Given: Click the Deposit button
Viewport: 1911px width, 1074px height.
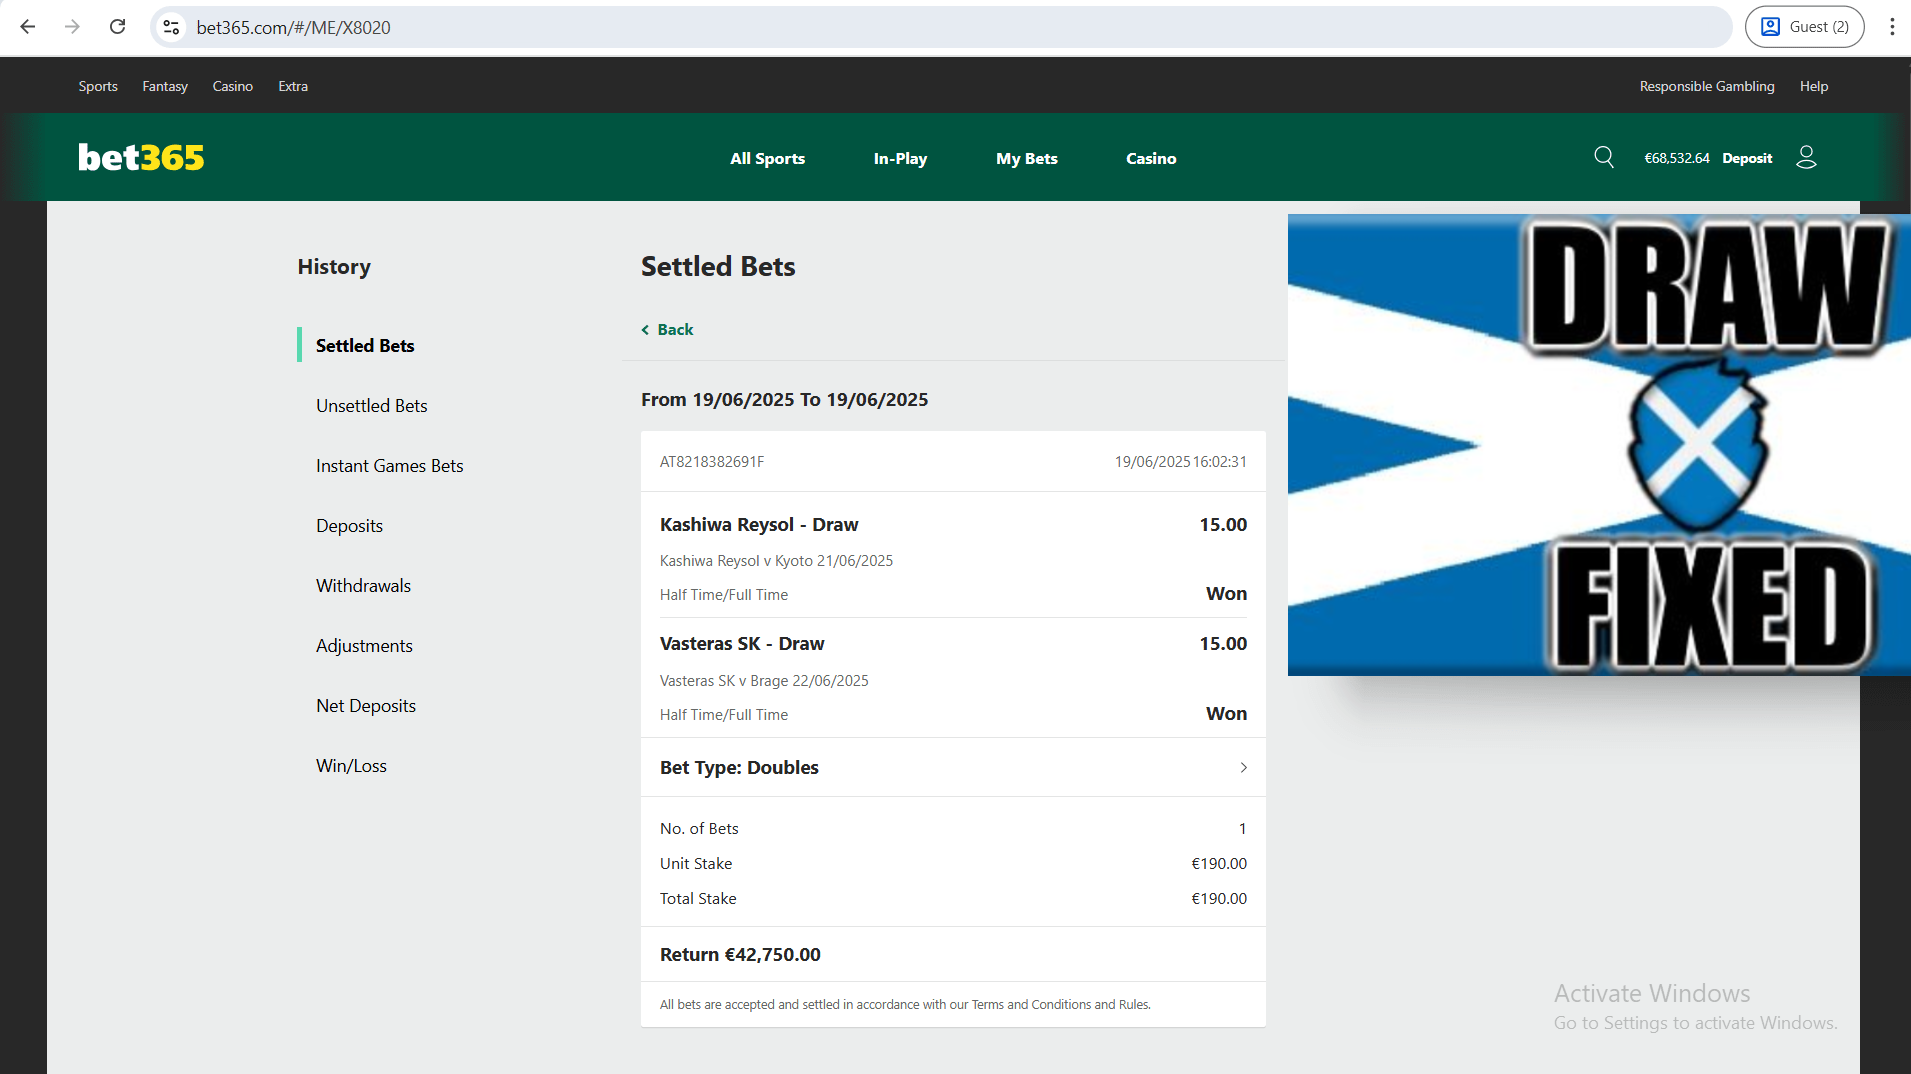Looking at the screenshot, I should (x=1746, y=158).
